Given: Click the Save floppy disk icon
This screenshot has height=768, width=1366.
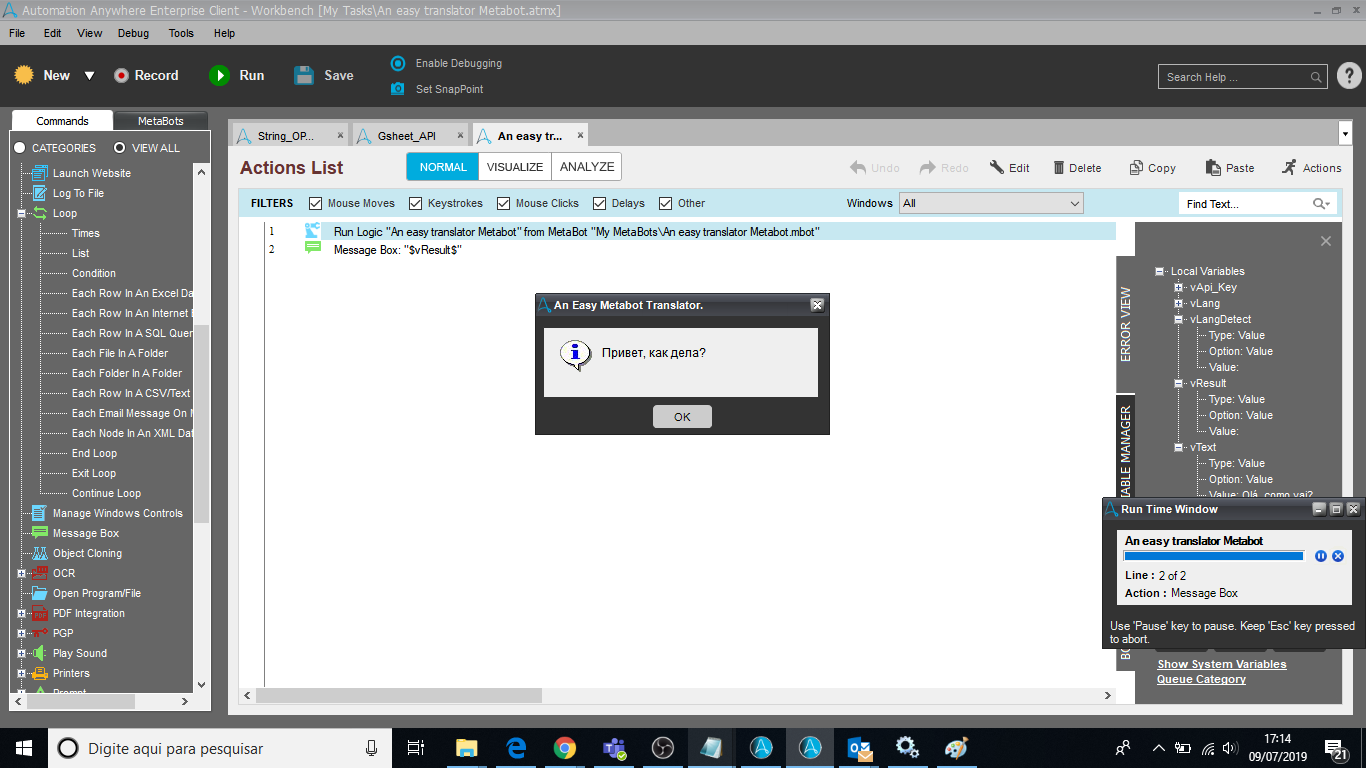Looking at the screenshot, I should (304, 75).
